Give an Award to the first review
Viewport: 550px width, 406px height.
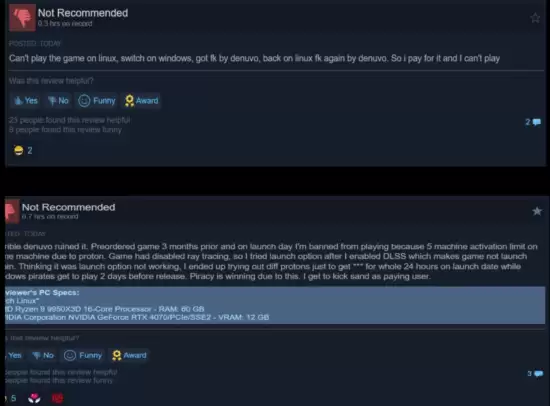click(x=141, y=101)
